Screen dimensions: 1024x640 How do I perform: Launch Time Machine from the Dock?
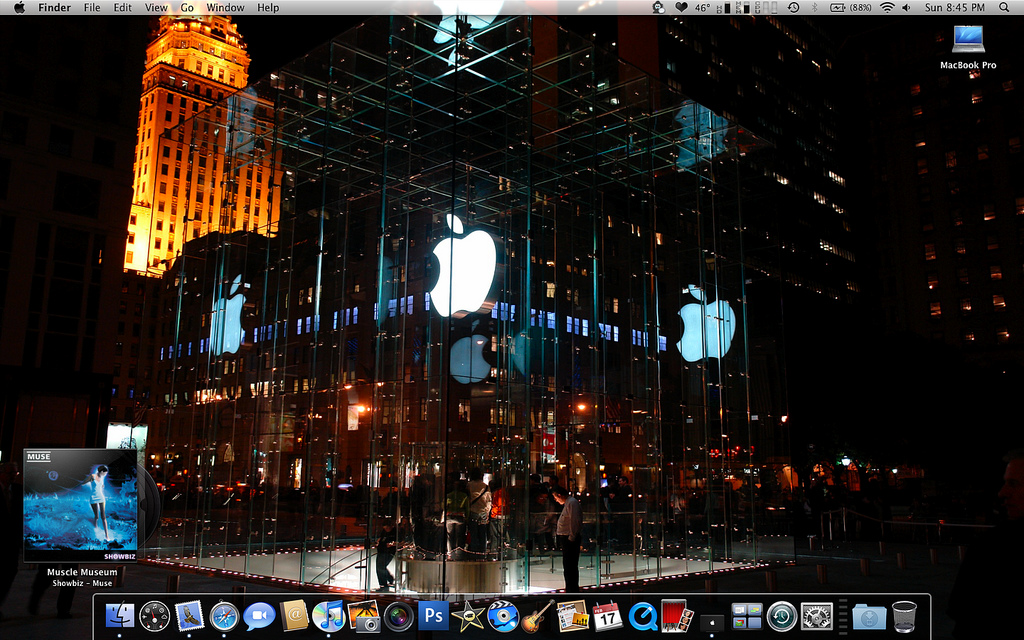pos(782,616)
